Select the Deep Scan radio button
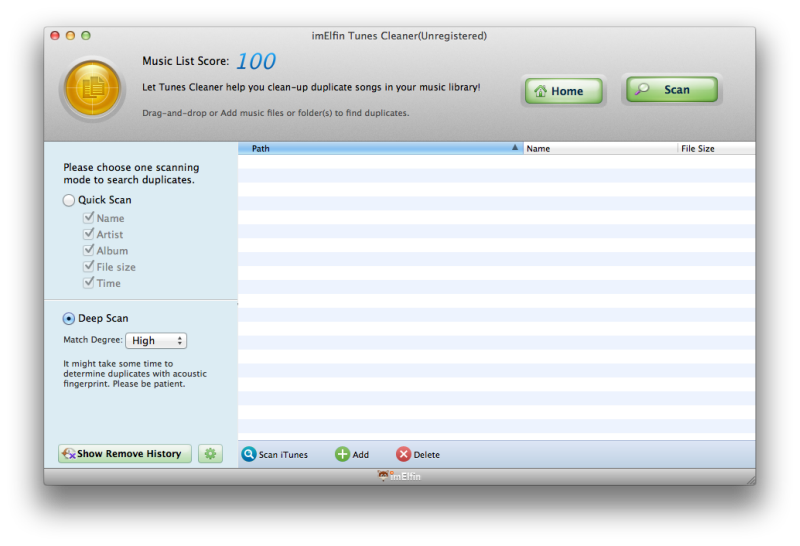This screenshot has width=800, height=546. [x=68, y=318]
